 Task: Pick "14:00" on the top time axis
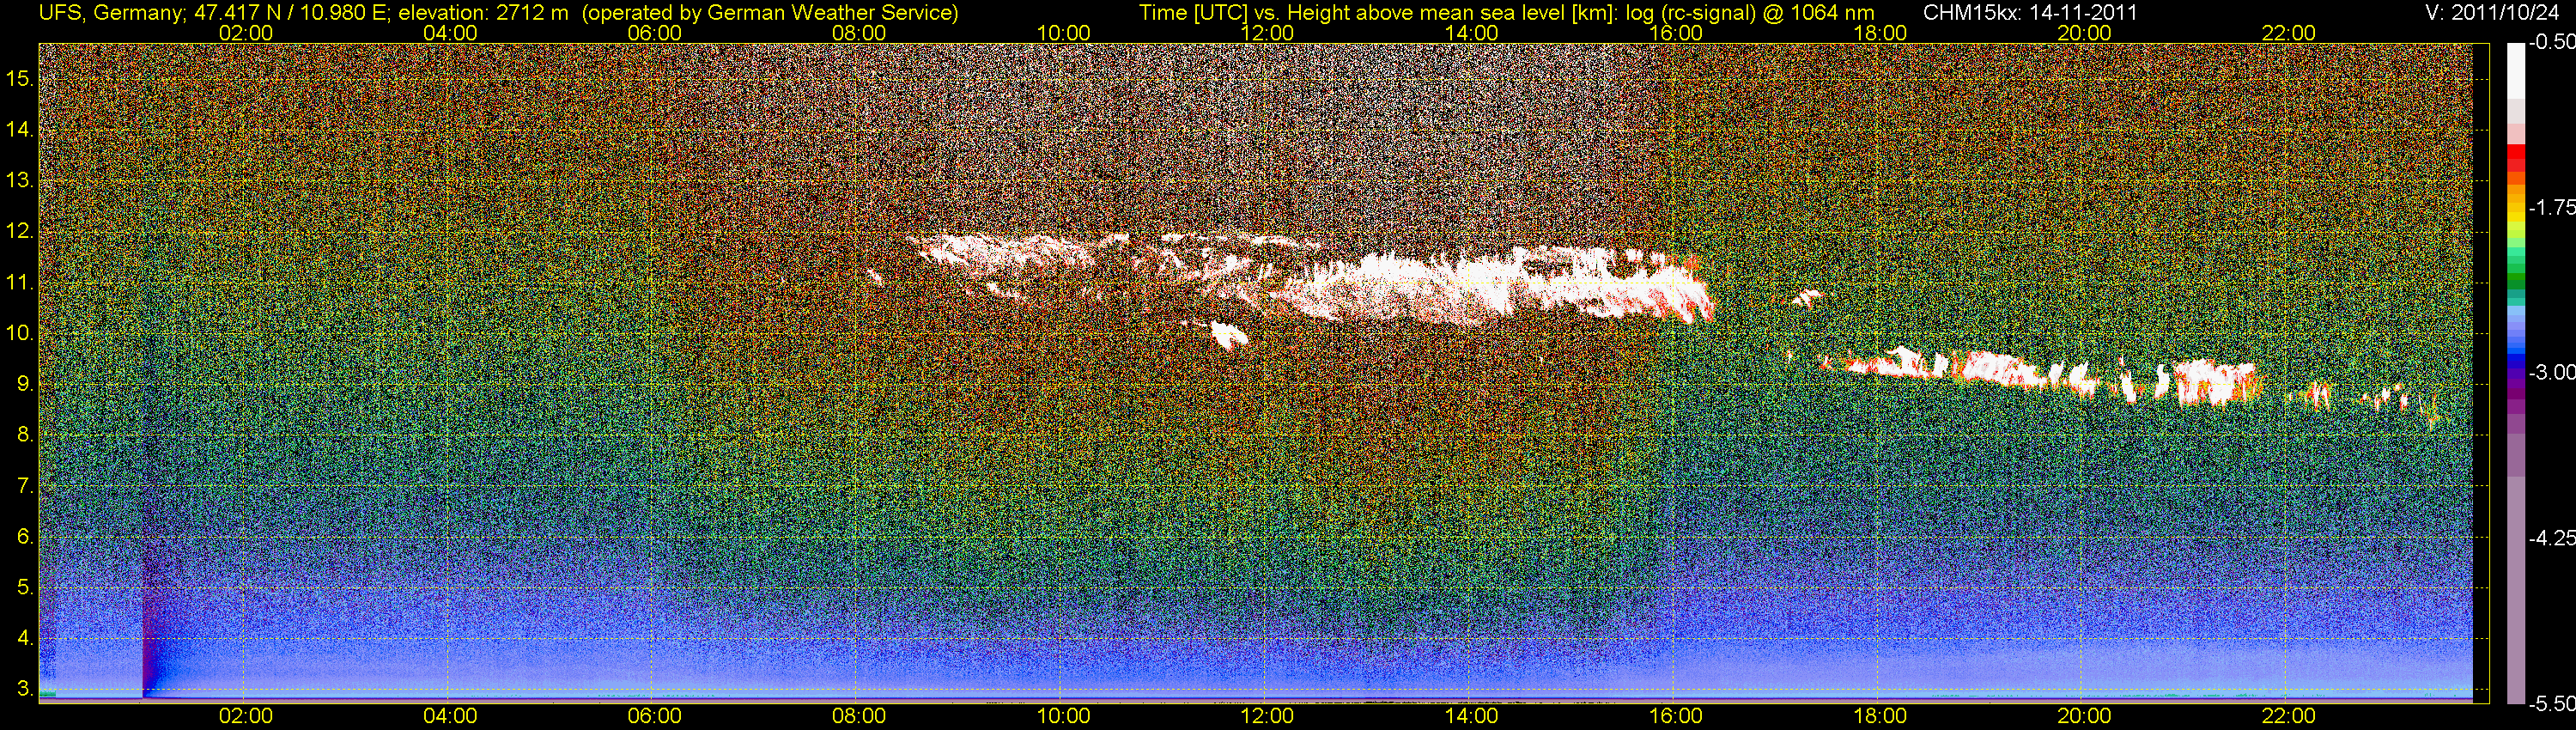coord(1472,33)
